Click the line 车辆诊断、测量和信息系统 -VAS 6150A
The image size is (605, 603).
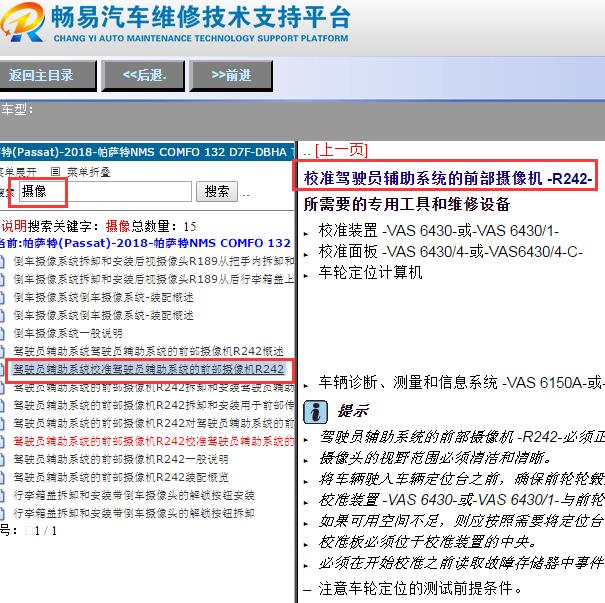461,383
